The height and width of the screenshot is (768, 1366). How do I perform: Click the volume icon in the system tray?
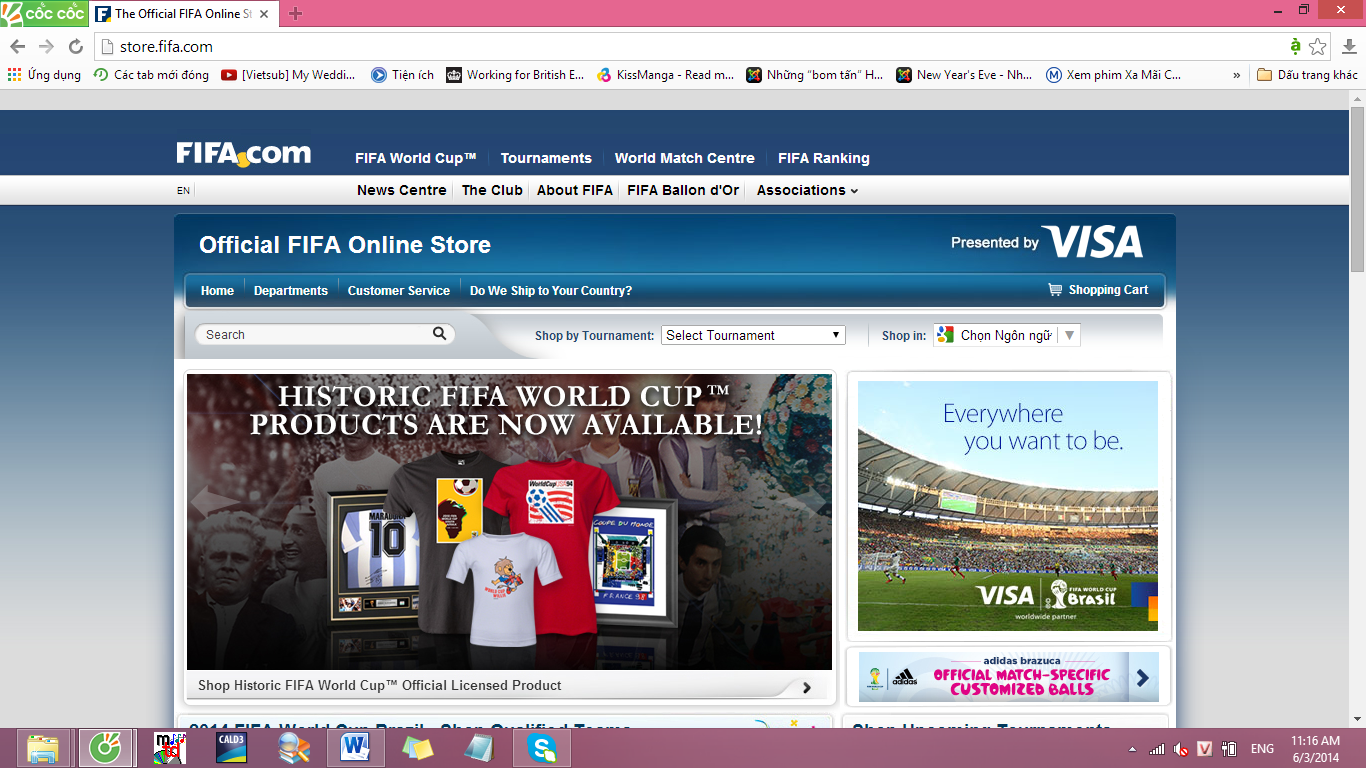pyautogui.click(x=1181, y=749)
